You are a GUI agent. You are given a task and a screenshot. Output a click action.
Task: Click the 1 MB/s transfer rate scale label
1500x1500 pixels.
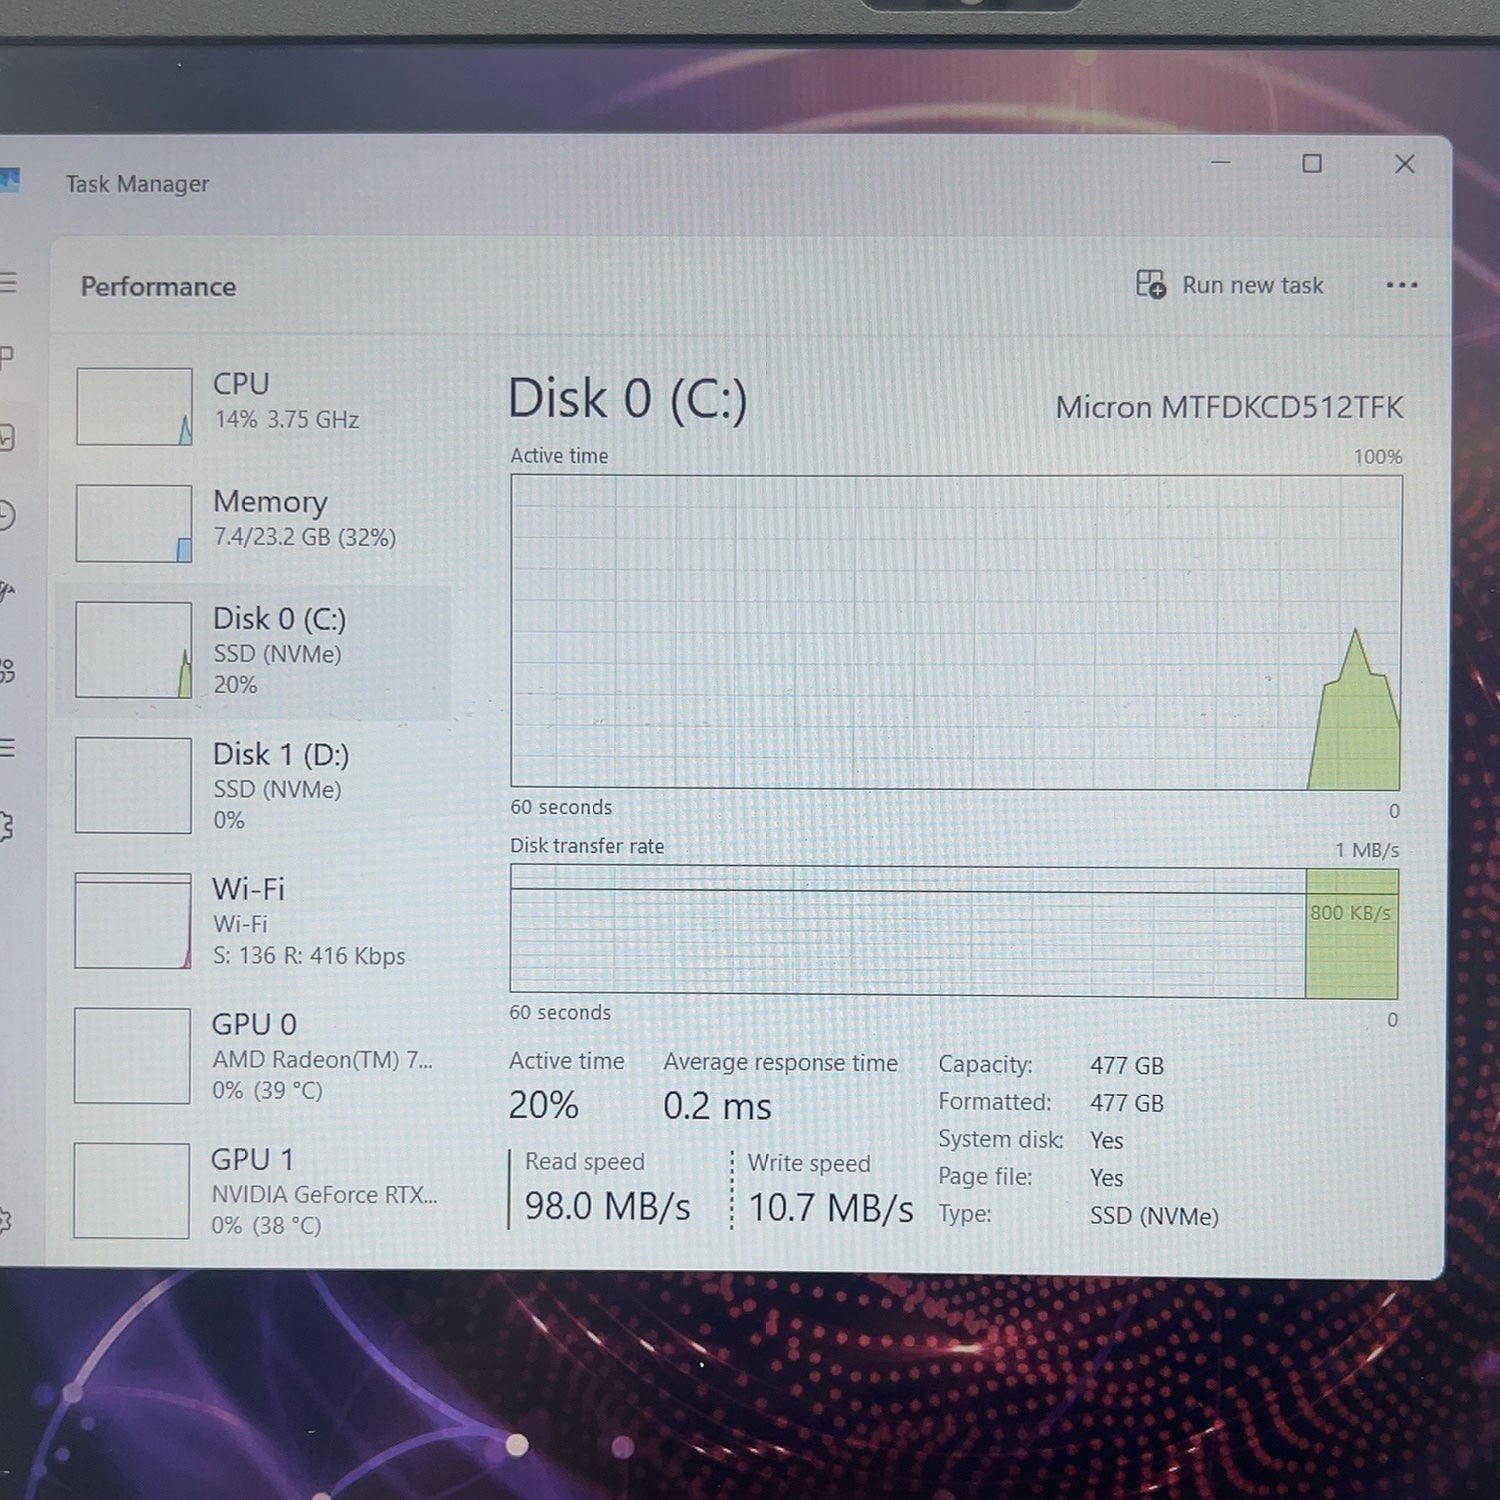point(1367,850)
